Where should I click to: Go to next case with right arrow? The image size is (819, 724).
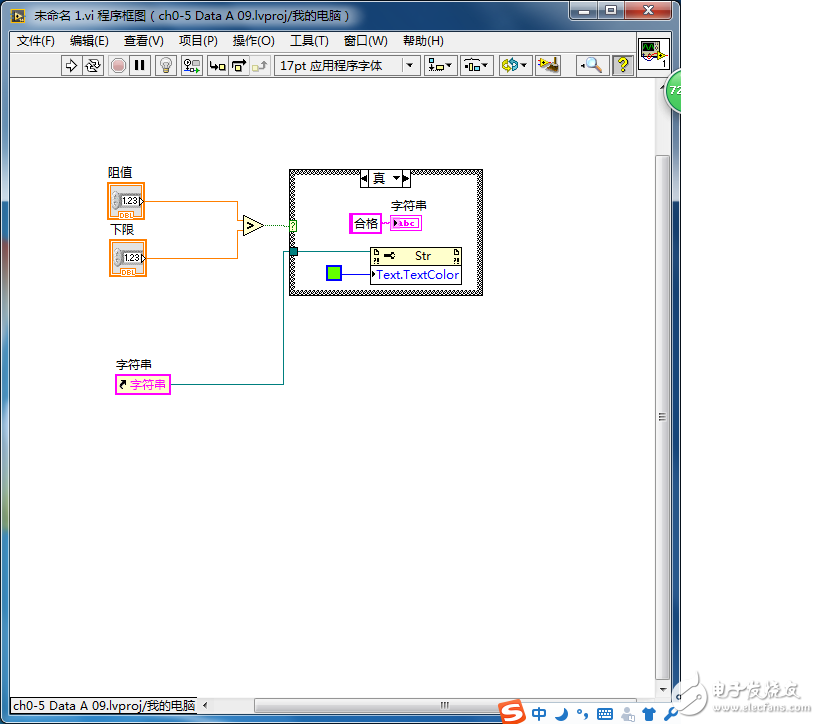(406, 179)
